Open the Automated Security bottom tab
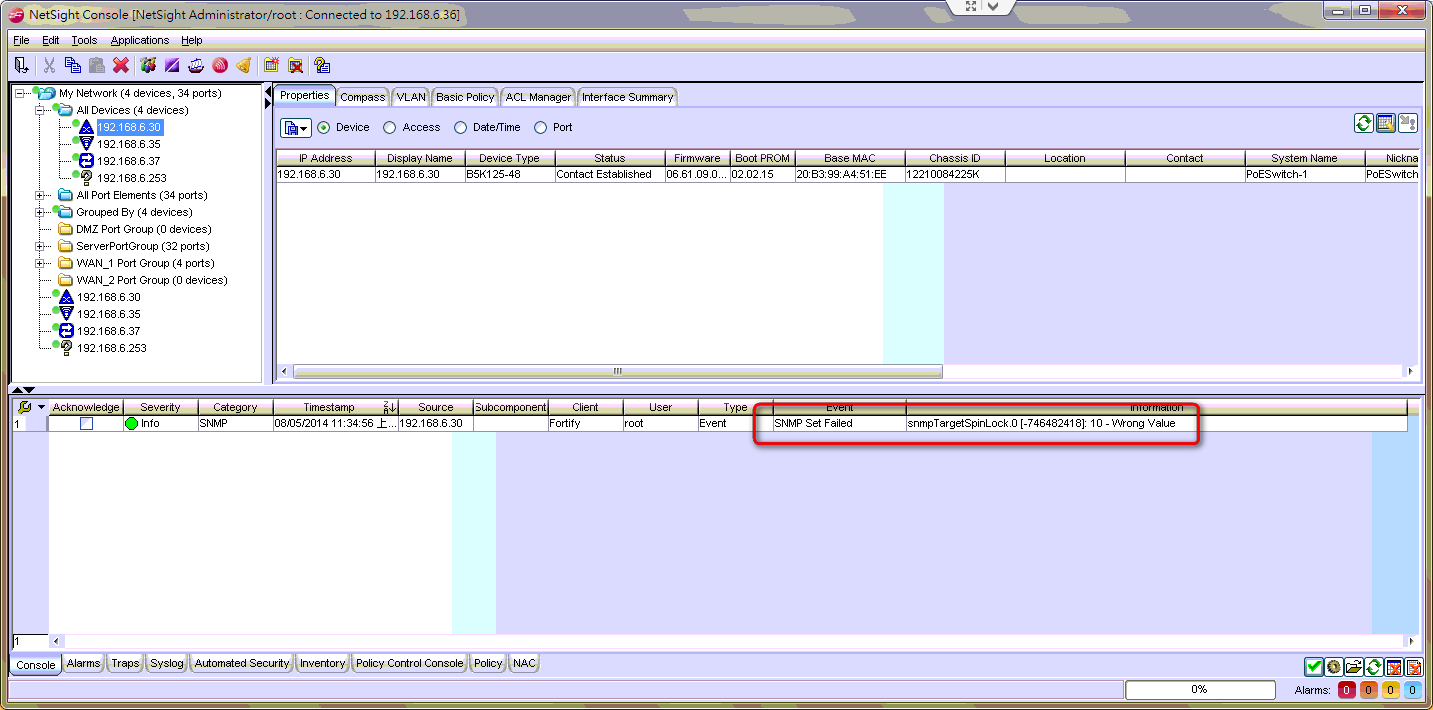 [242, 663]
